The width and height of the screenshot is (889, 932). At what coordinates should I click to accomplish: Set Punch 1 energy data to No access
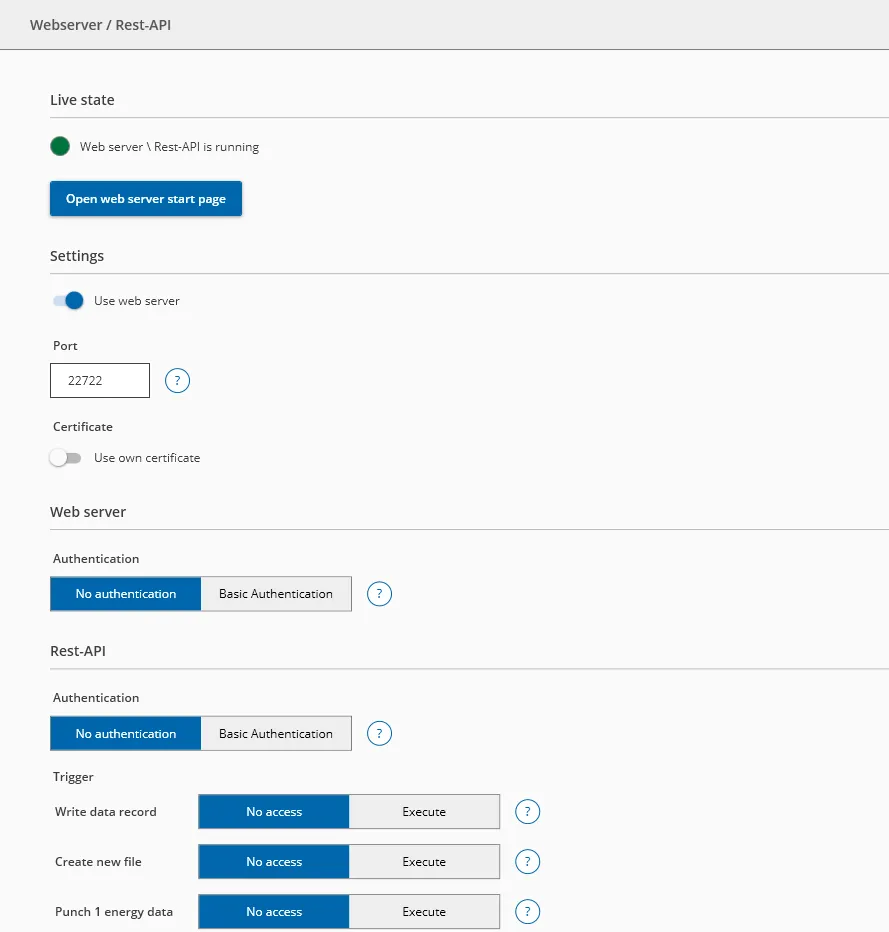274,912
